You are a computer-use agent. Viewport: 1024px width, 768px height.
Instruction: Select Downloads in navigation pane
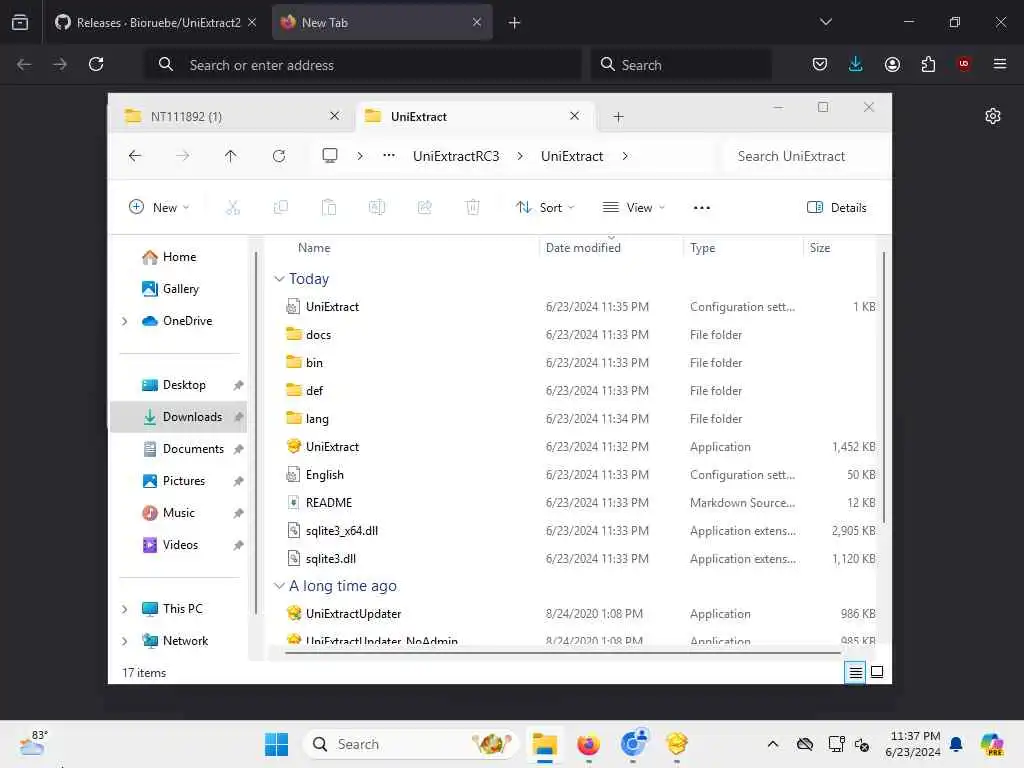tap(178, 417)
